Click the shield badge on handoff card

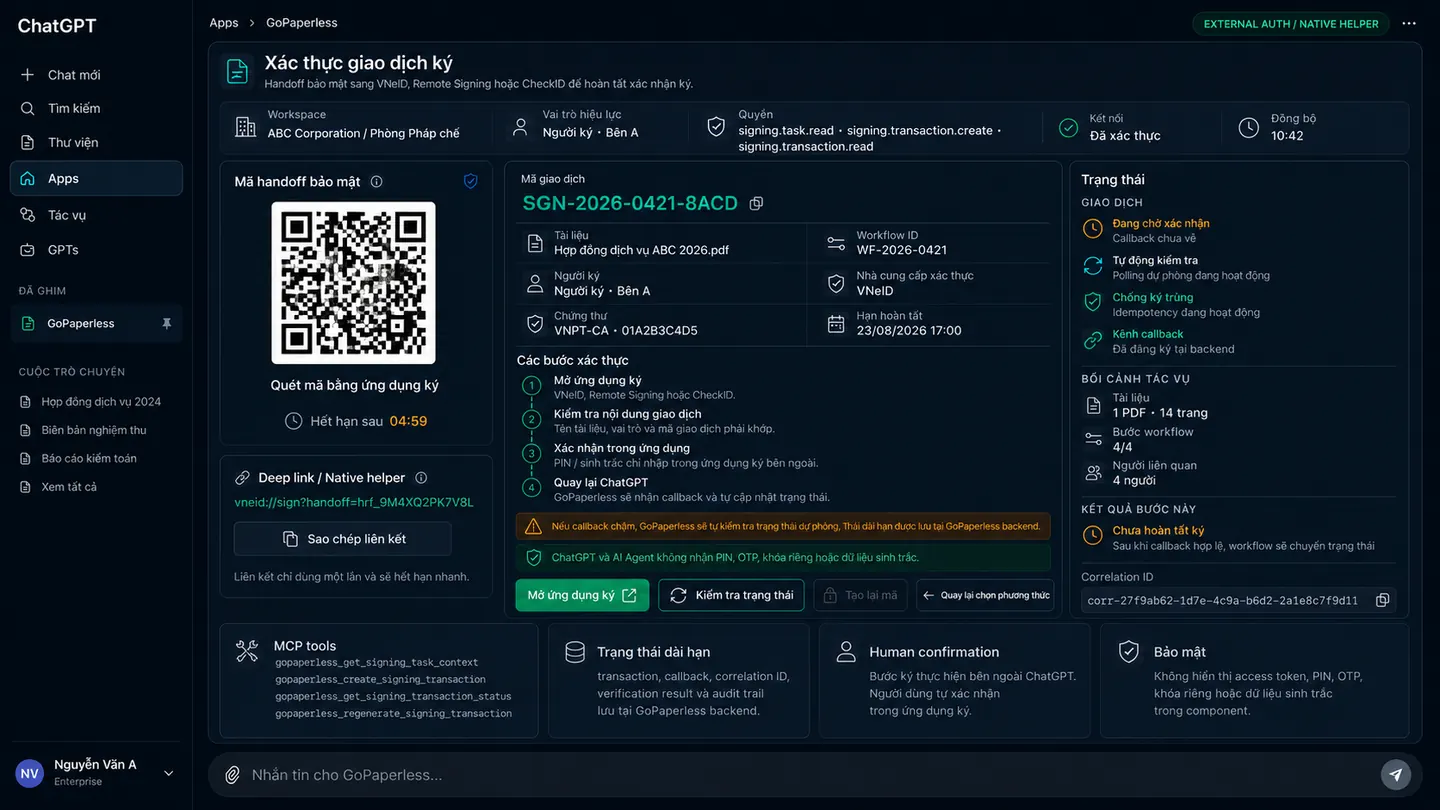[471, 181]
